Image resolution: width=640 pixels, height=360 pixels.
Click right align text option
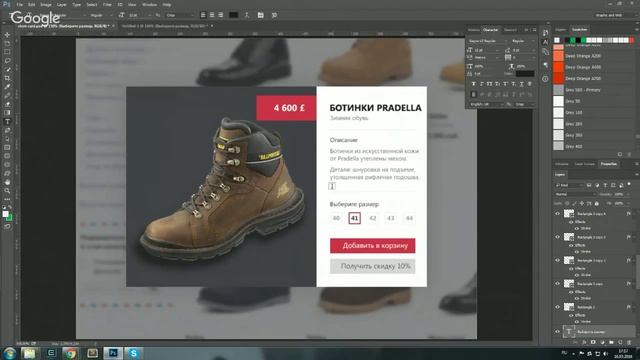[220, 15]
